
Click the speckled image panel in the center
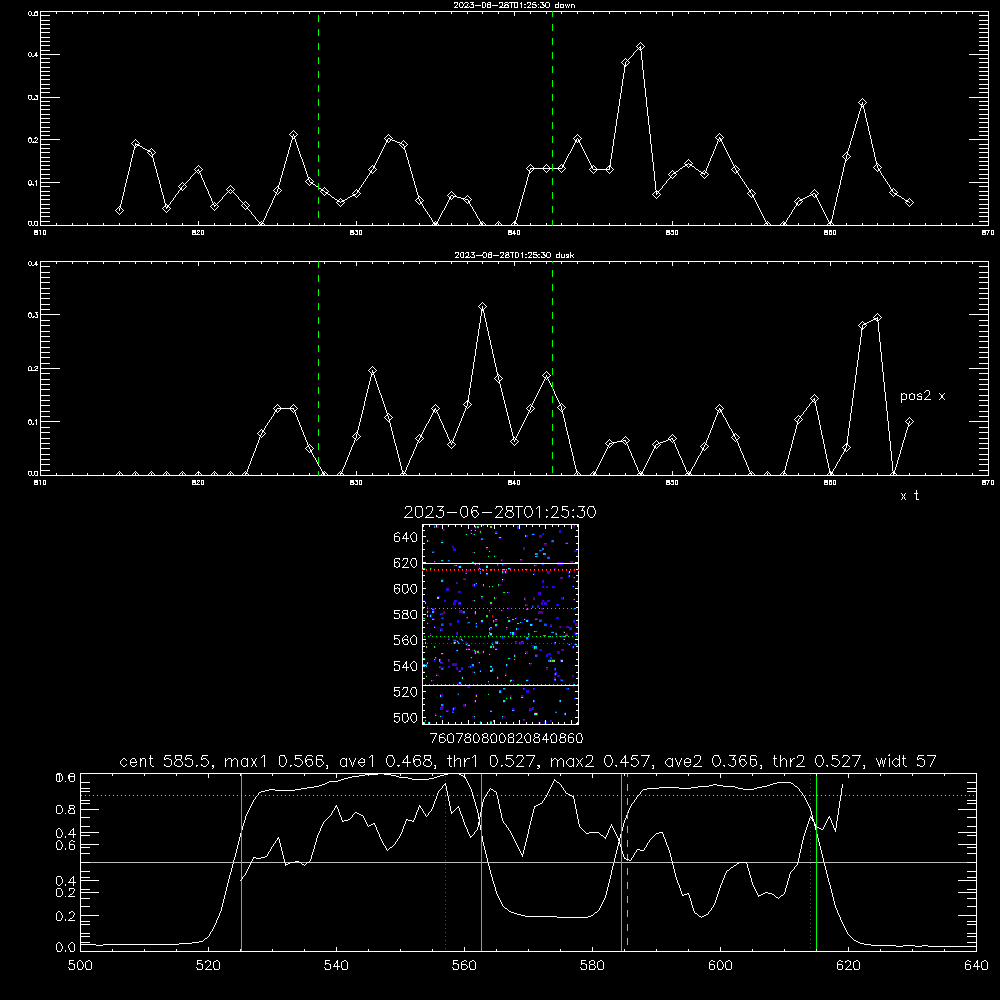[500, 624]
